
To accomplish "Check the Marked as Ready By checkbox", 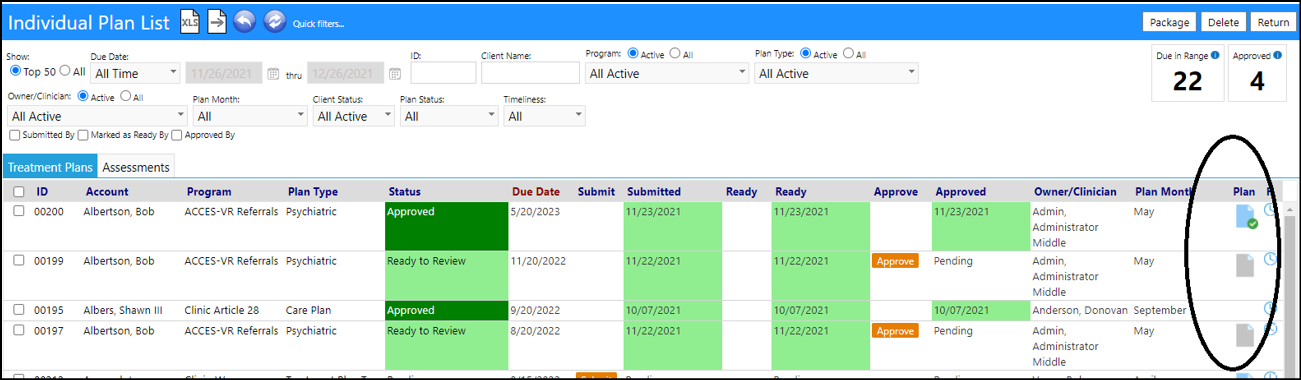I will [83, 135].
